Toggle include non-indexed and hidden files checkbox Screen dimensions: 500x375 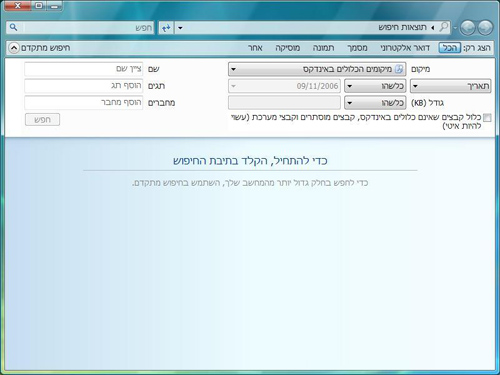[x=487, y=118]
